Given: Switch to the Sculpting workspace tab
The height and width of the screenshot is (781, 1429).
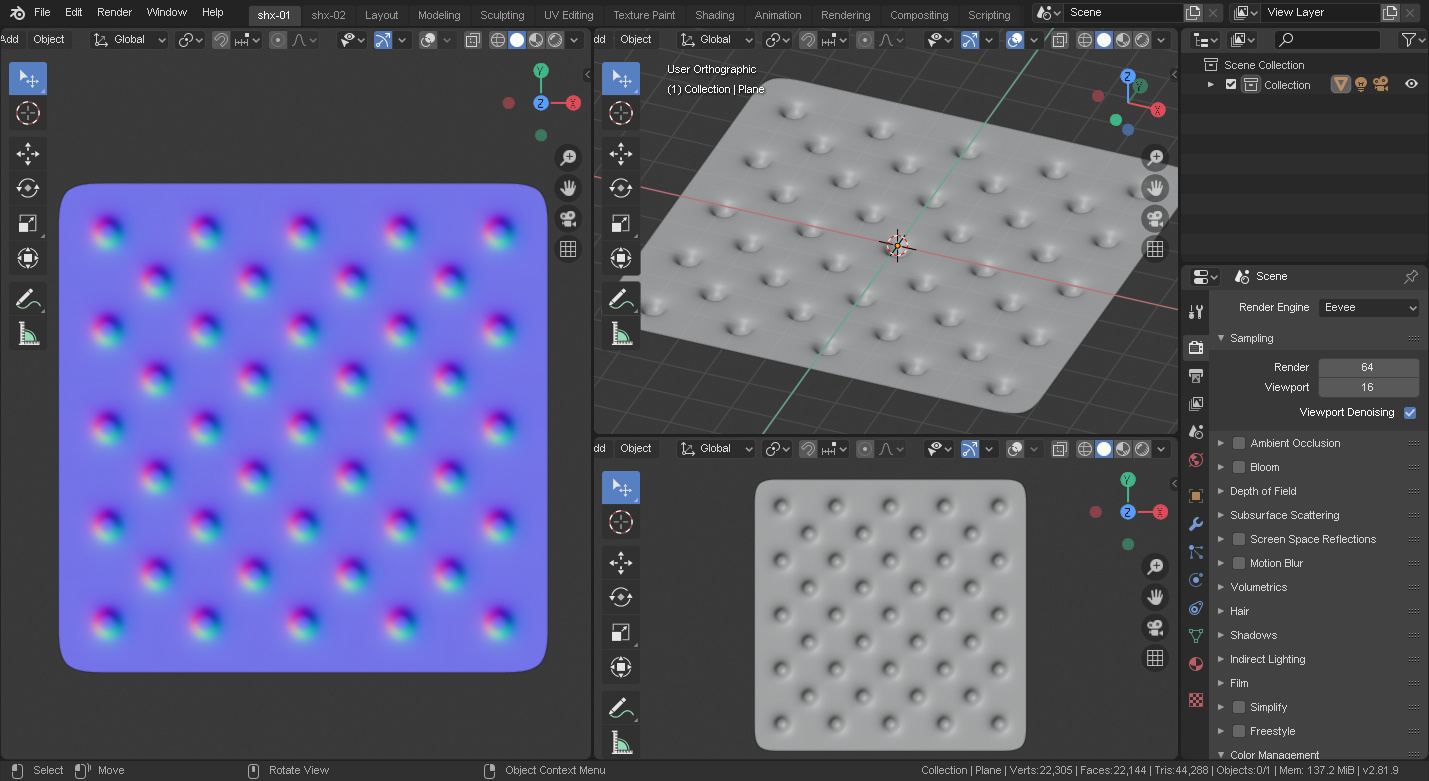Looking at the screenshot, I should (x=502, y=15).
